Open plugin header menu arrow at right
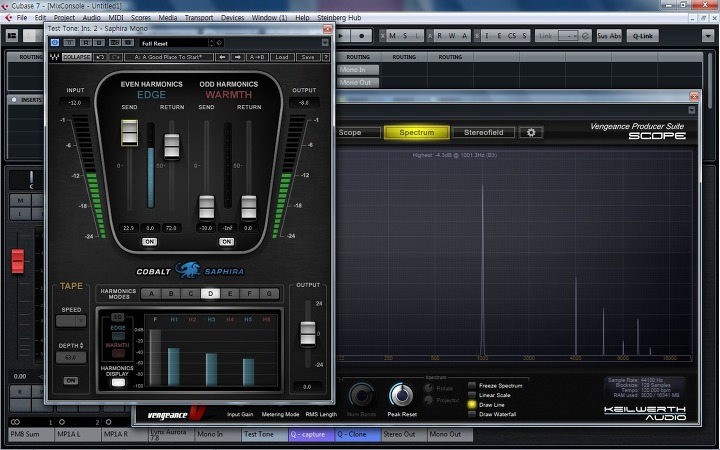Viewport: 720px width, 450px height. 325,43
